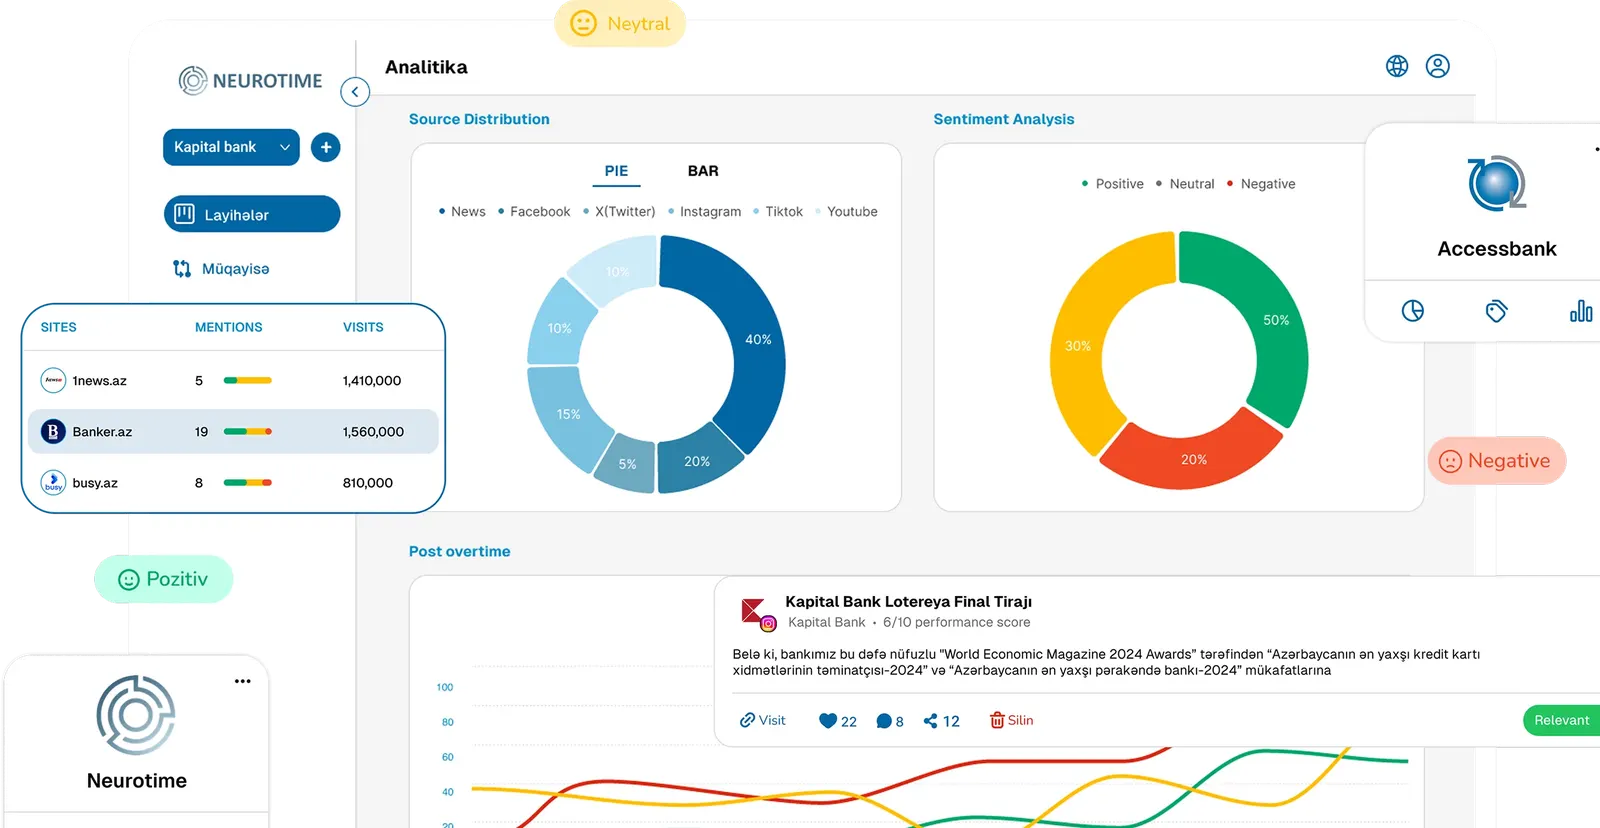
Task: Open the Kapital bank dropdown
Action: click(231, 147)
